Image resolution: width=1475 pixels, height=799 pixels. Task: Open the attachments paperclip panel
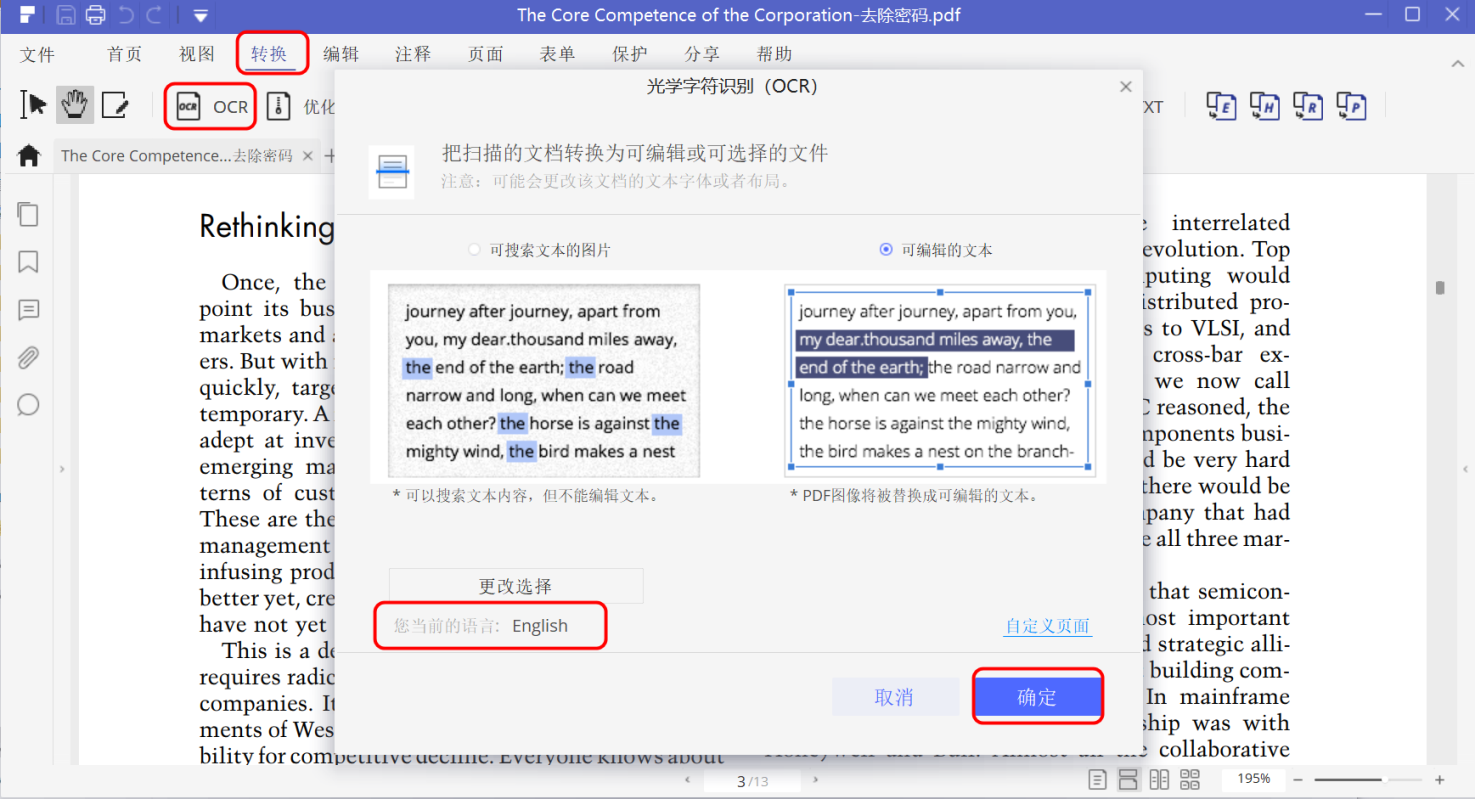[28, 357]
